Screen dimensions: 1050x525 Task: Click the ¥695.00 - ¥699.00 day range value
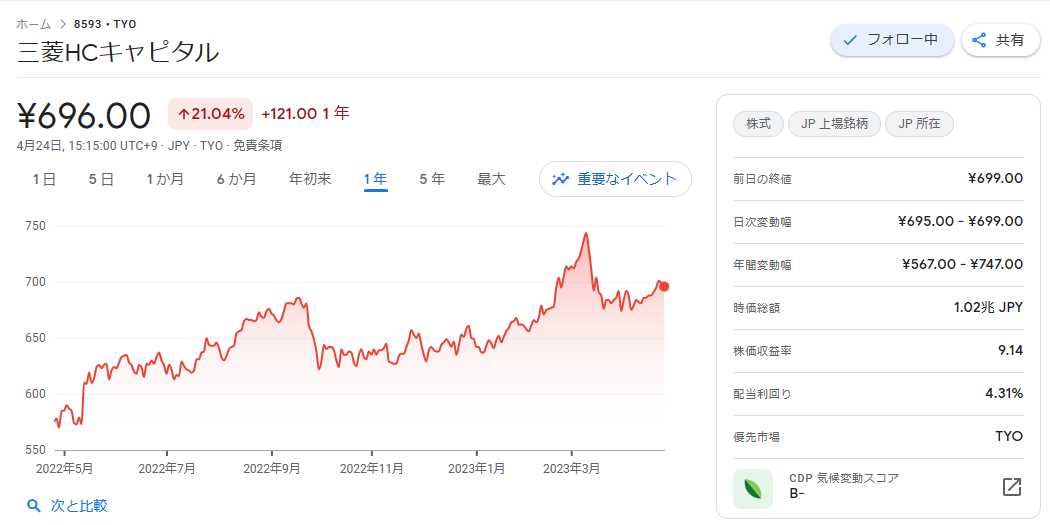click(x=960, y=221)
